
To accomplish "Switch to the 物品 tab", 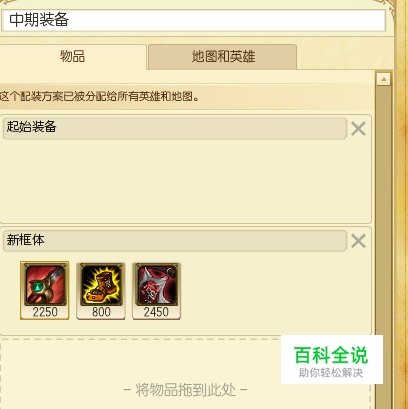I will (72, 57).
